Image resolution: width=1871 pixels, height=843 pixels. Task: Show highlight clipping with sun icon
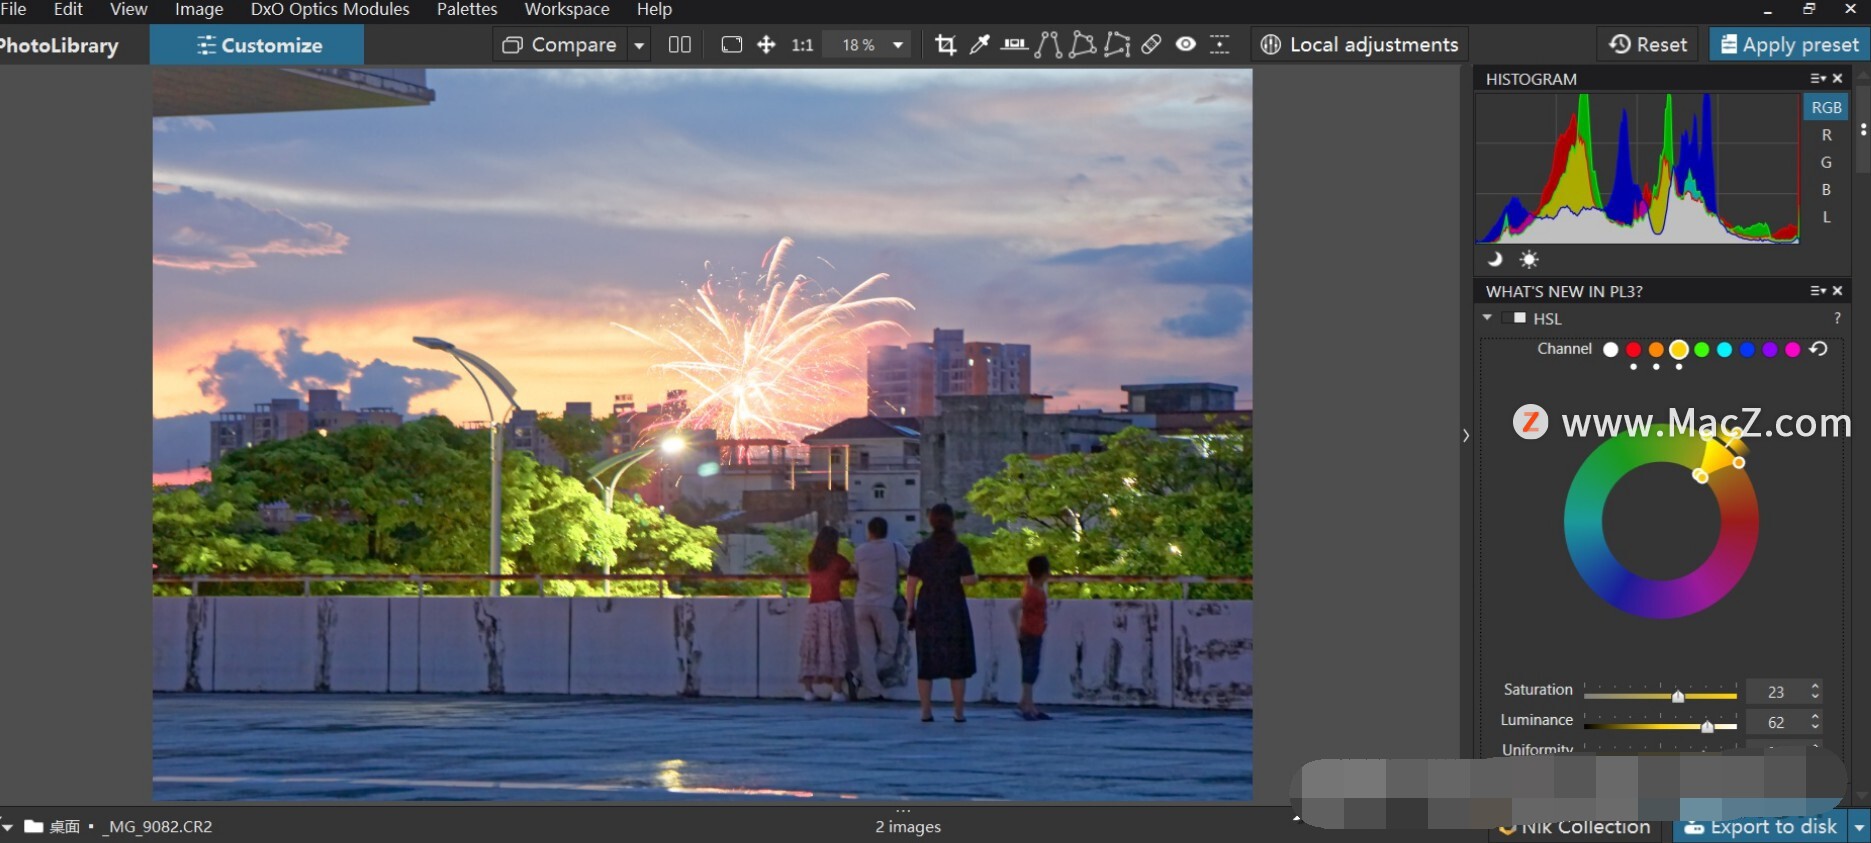pos(1529,259)
